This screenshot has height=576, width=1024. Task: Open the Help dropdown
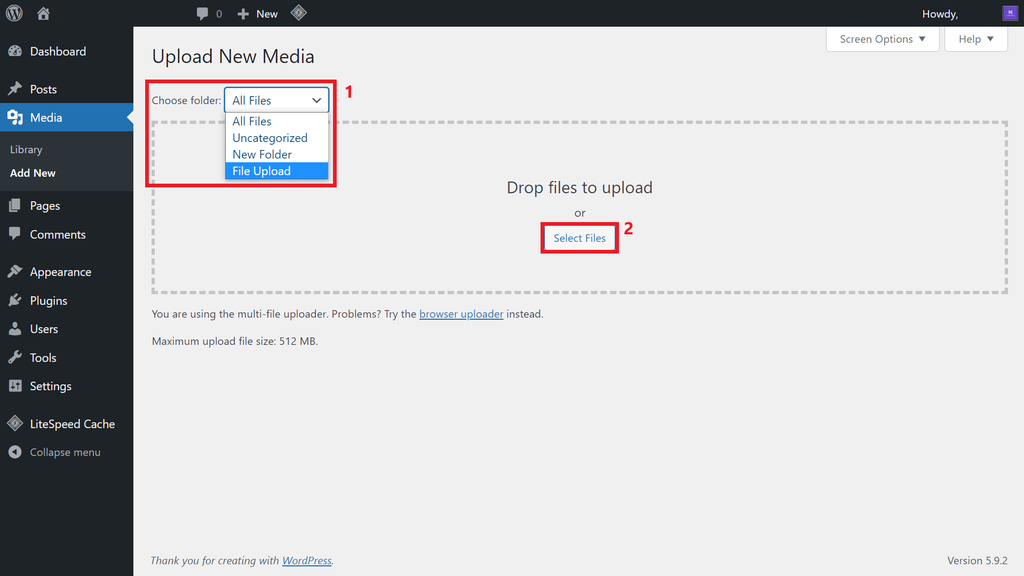click(974, 39)
